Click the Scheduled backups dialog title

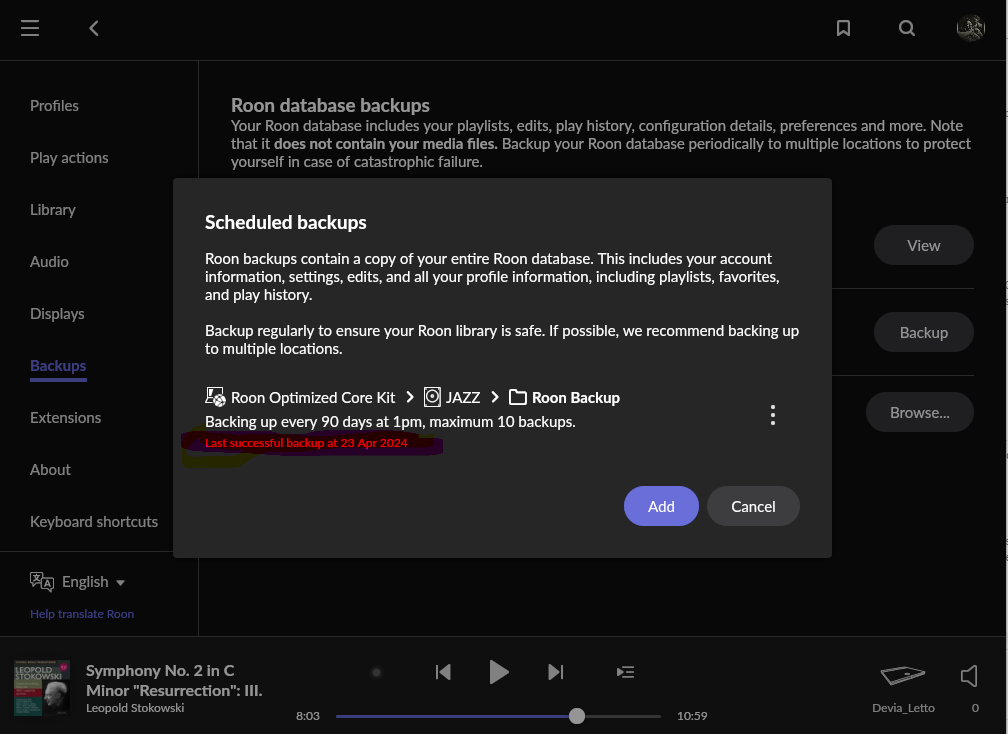point(285,222)
